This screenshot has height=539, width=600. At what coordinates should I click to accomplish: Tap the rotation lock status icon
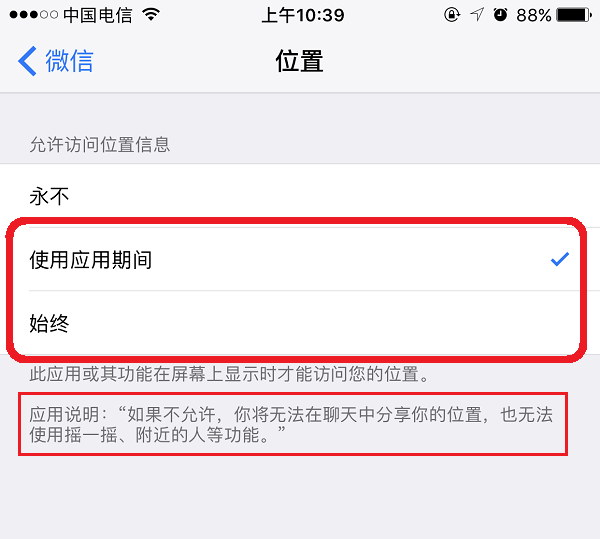pyautogui.click(x=452, y=15)
